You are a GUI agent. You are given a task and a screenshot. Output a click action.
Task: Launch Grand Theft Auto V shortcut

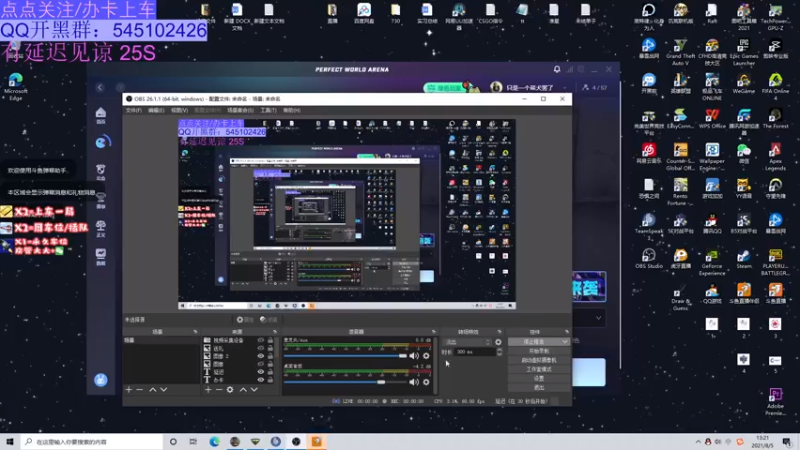(x=680, y=53)
